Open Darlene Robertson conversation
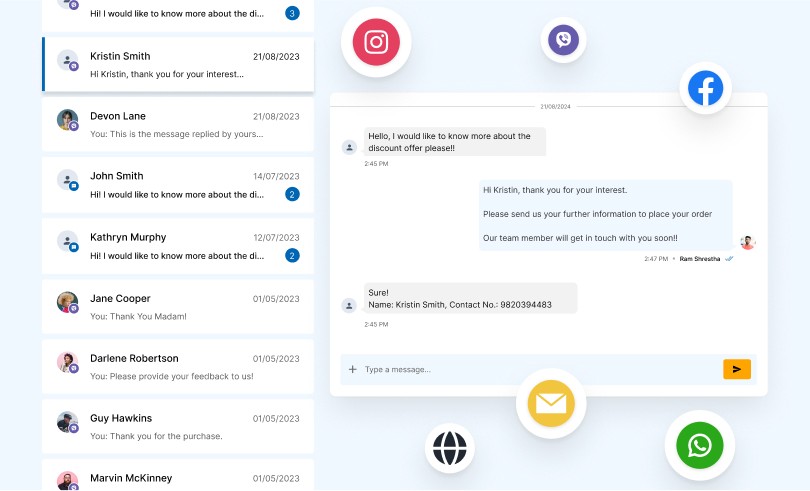 (x=178, y=366)
